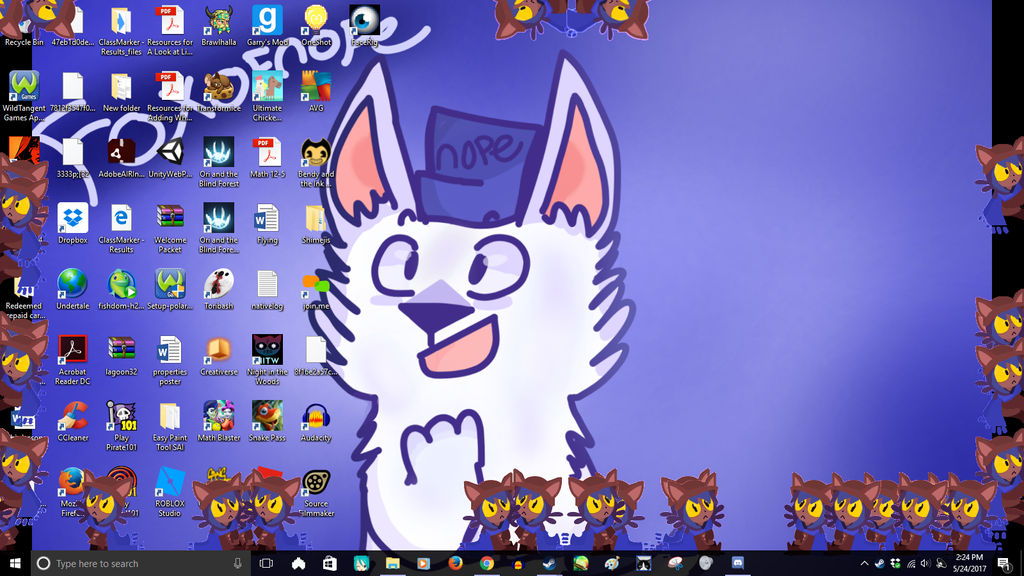
Task: Open the Start menu
Action: (x=15, y=563)
